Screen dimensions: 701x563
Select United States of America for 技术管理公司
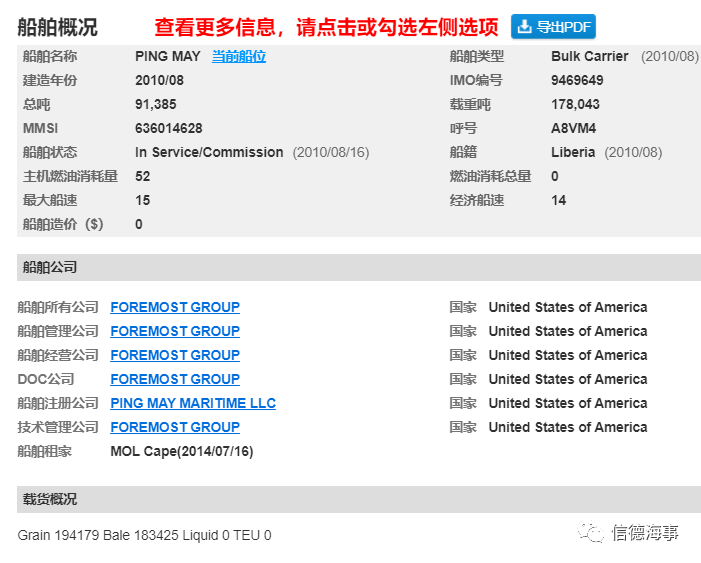[x=568, y=427]
